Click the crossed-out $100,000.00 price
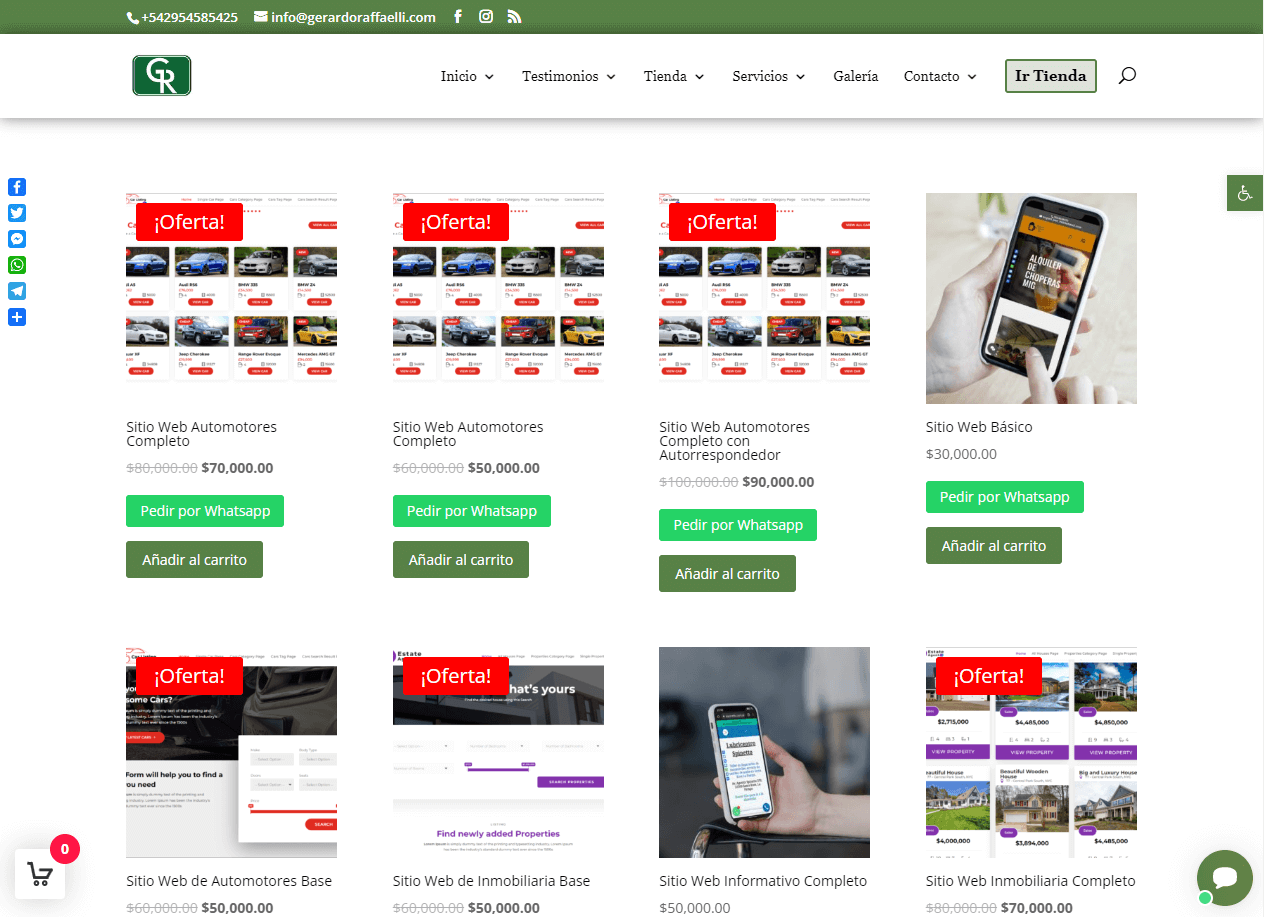This screenshot has height=917, width=1264. [x=698, y=482]
